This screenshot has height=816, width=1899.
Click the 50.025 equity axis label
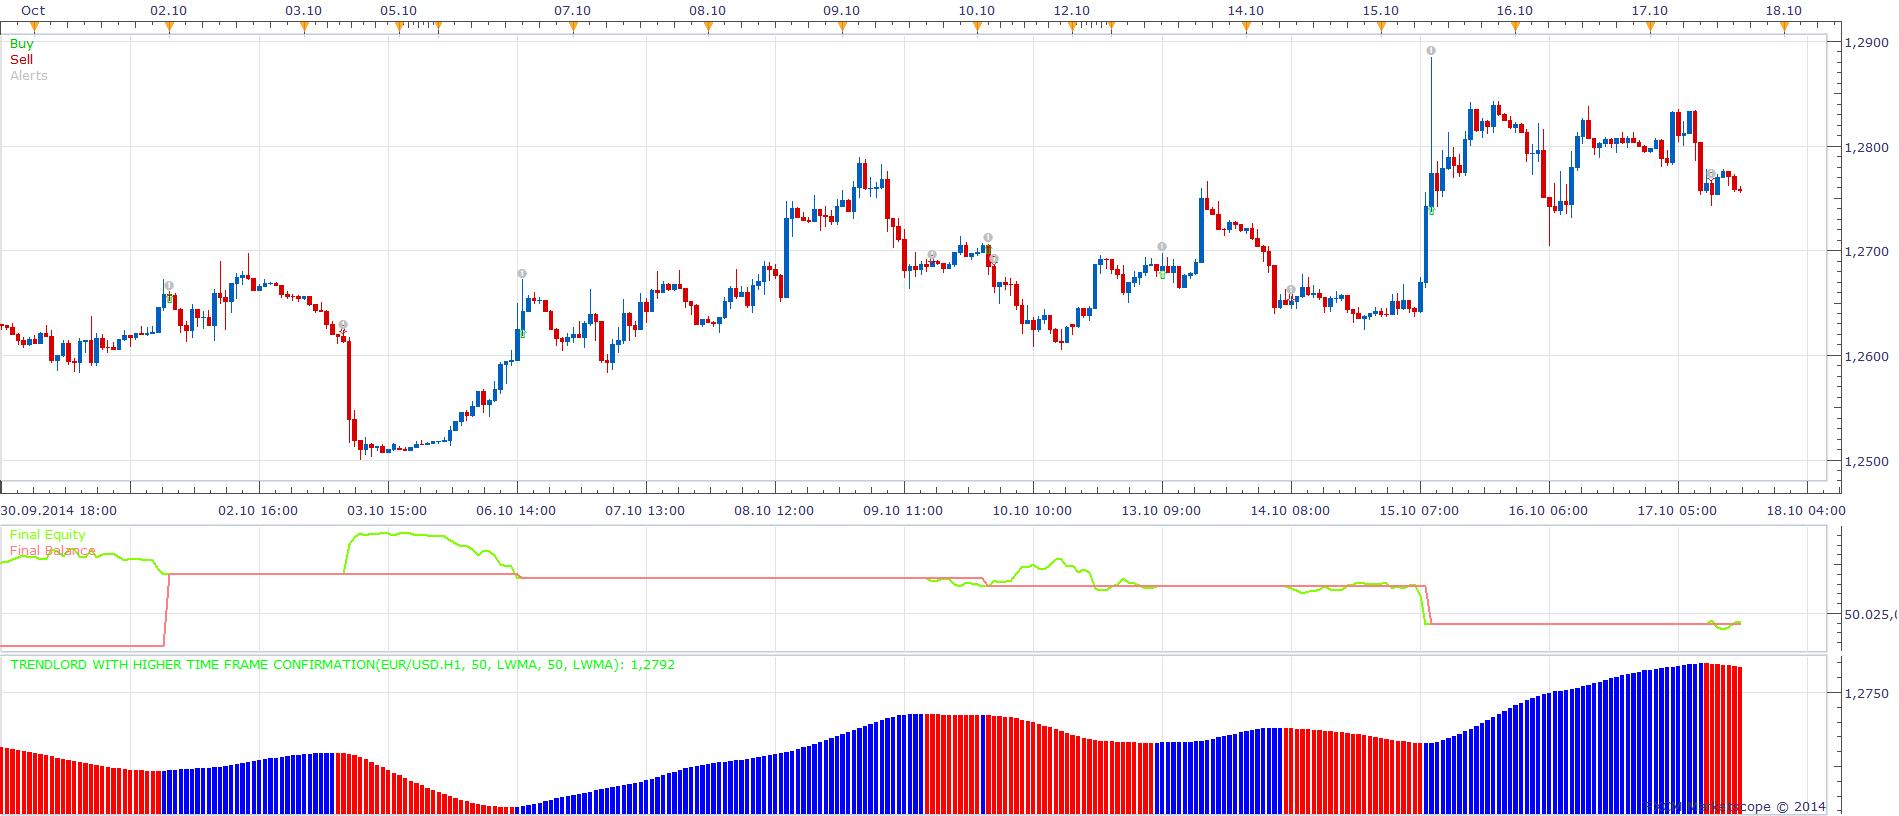(x=1871, y=615)
